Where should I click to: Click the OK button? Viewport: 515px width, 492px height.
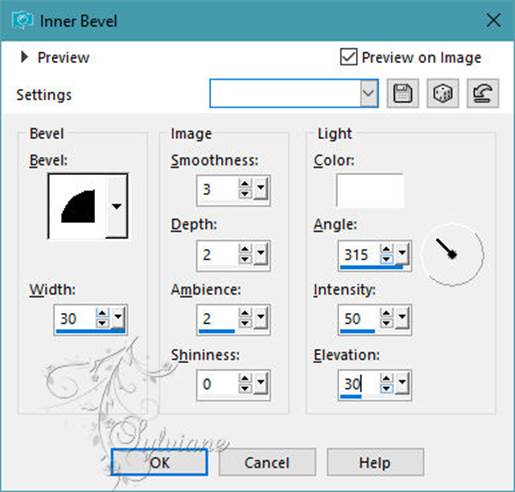coord(159,462)
